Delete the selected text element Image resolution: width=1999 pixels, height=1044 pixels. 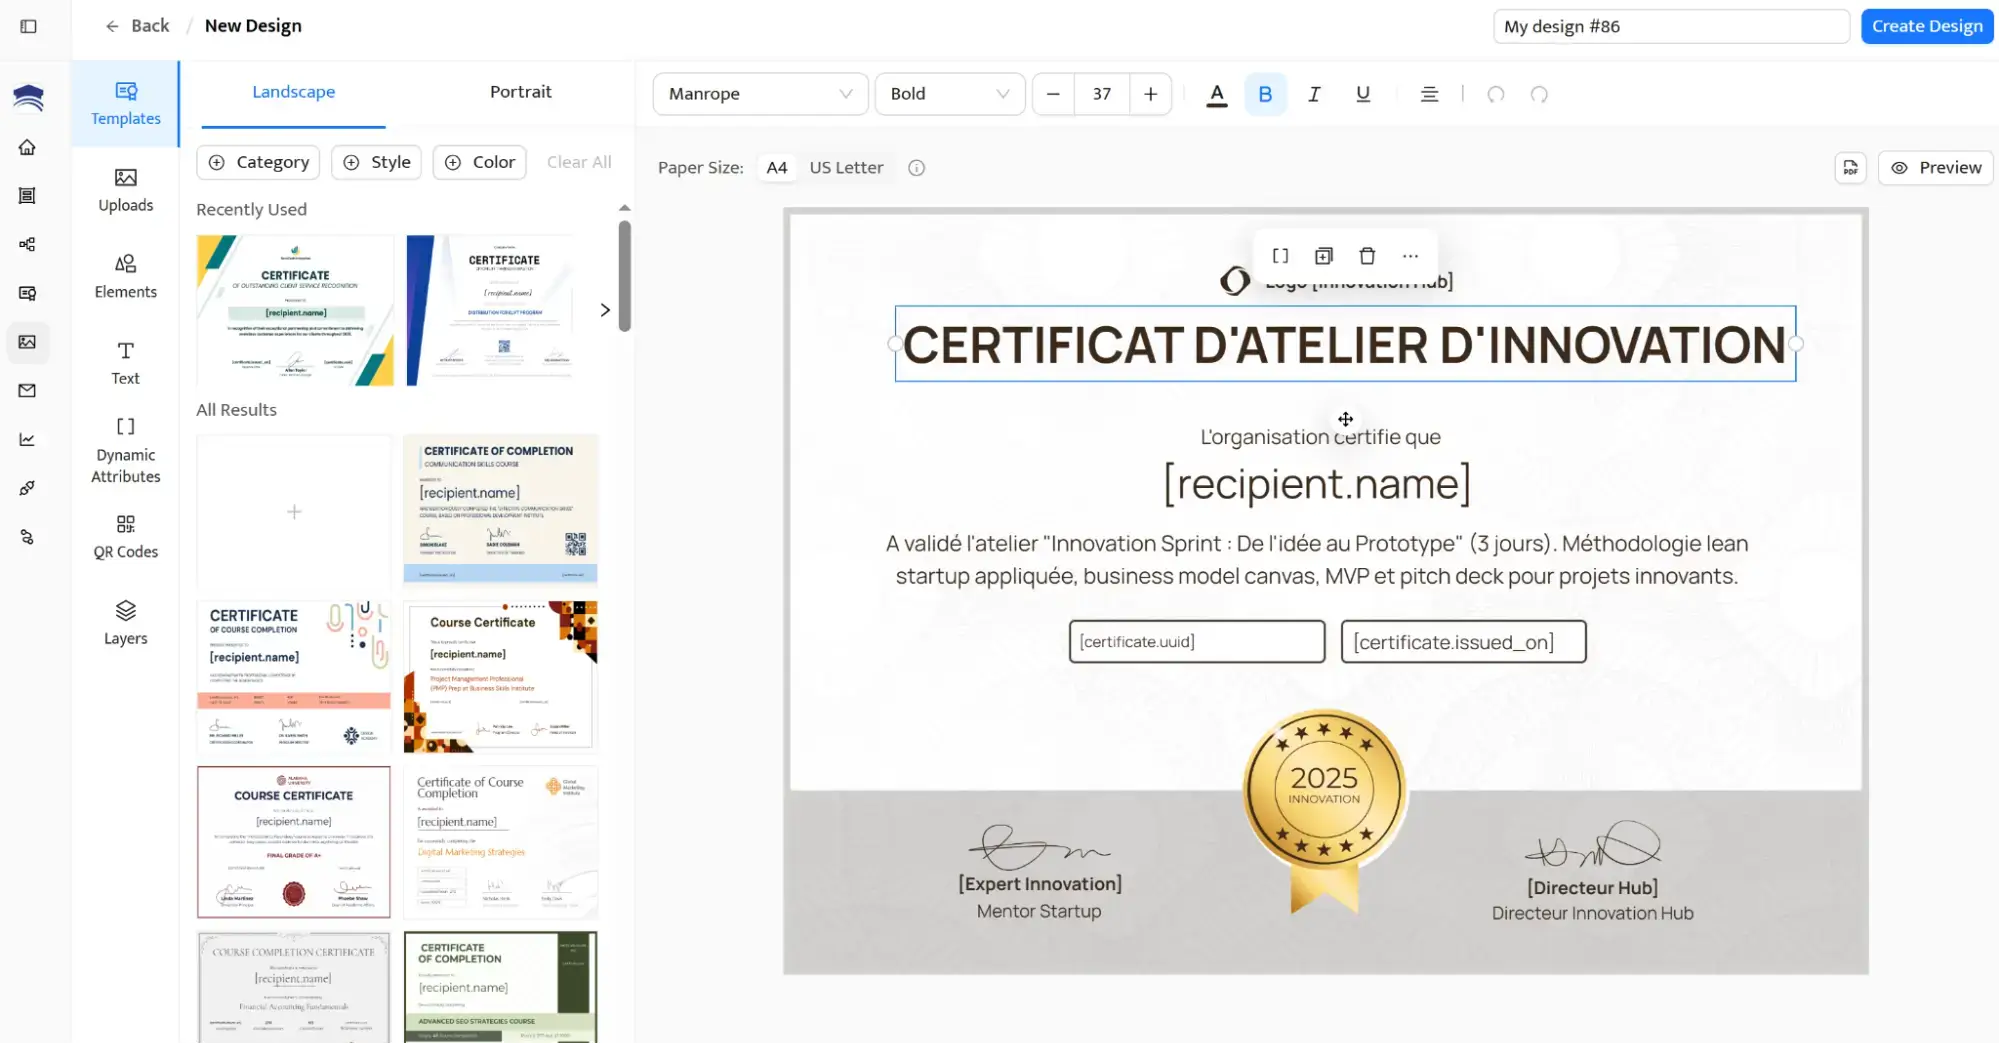(1367, 256)
